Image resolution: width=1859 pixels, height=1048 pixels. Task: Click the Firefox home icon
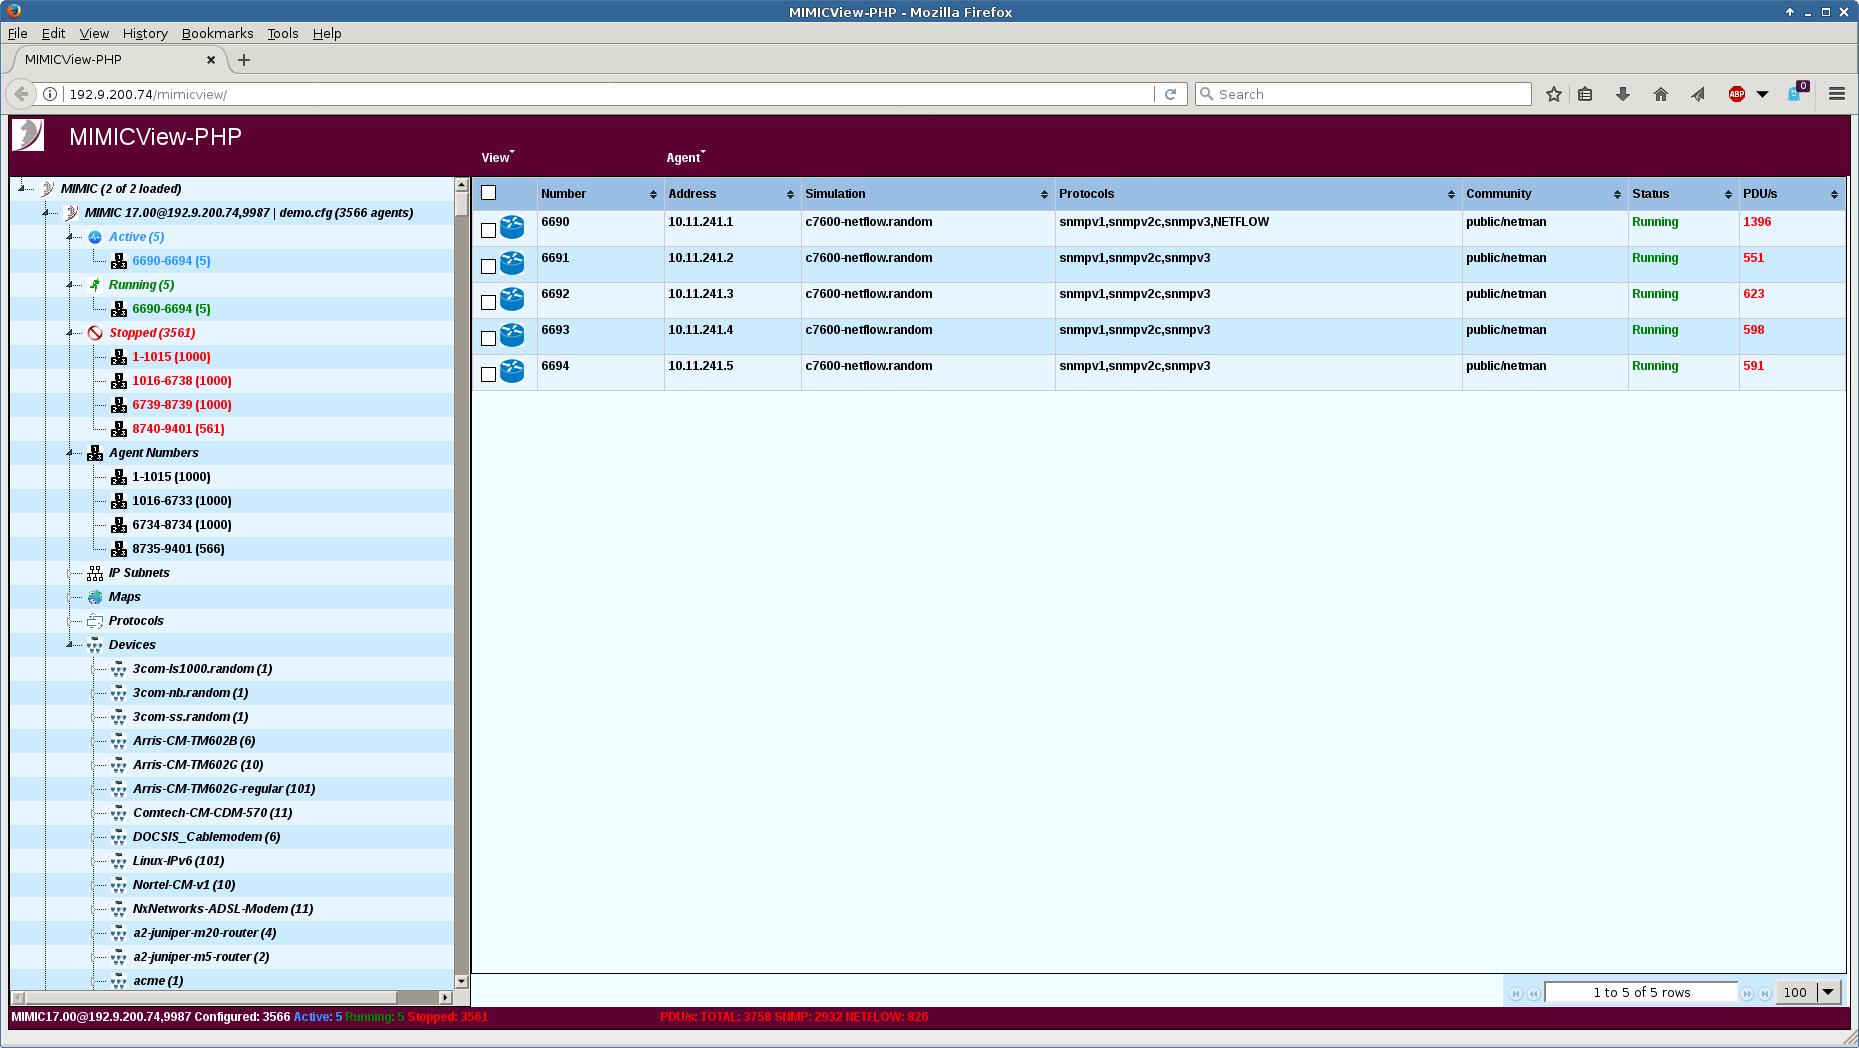pyautogui.click(x=1661, y=94)
